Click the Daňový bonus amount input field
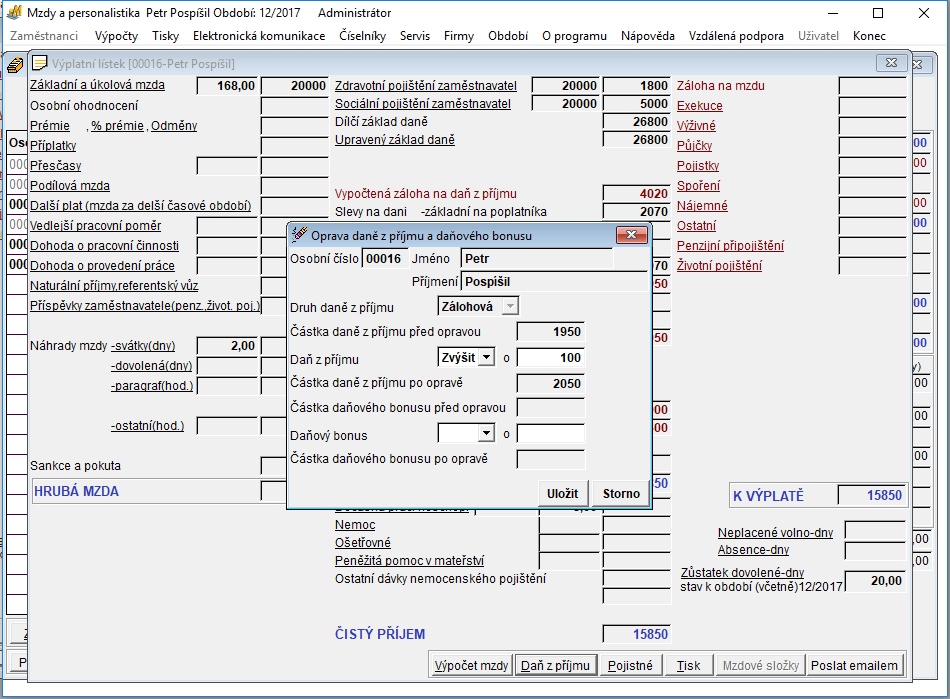Screen dimensions: 950x699 tap(551, 433)
